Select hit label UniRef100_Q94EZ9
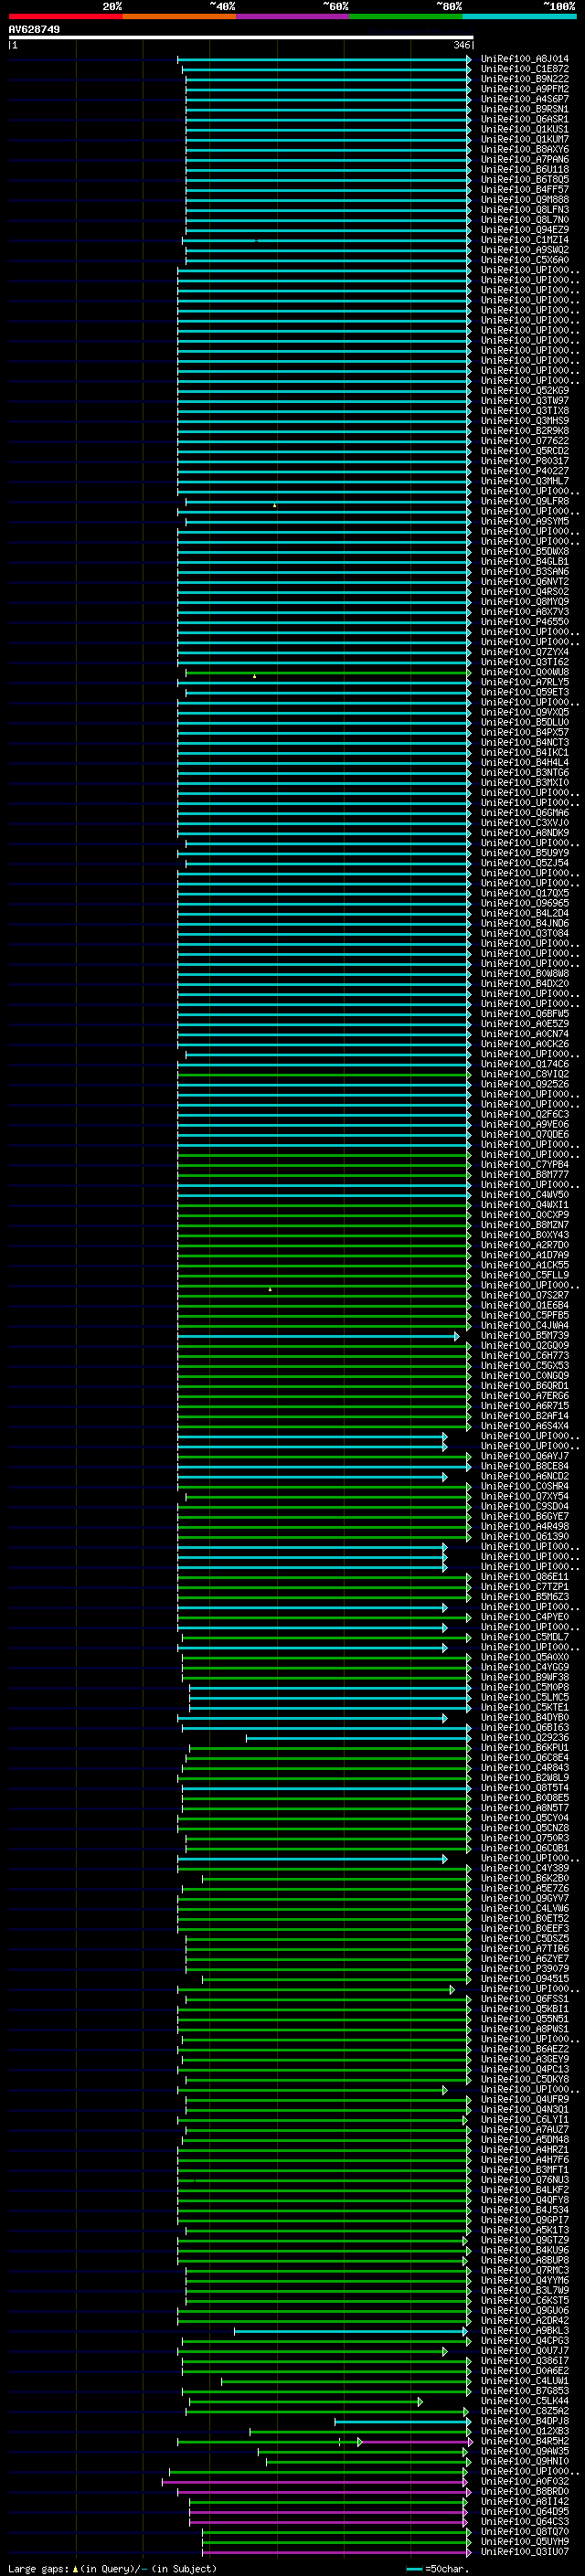 (x=525, y=229)
